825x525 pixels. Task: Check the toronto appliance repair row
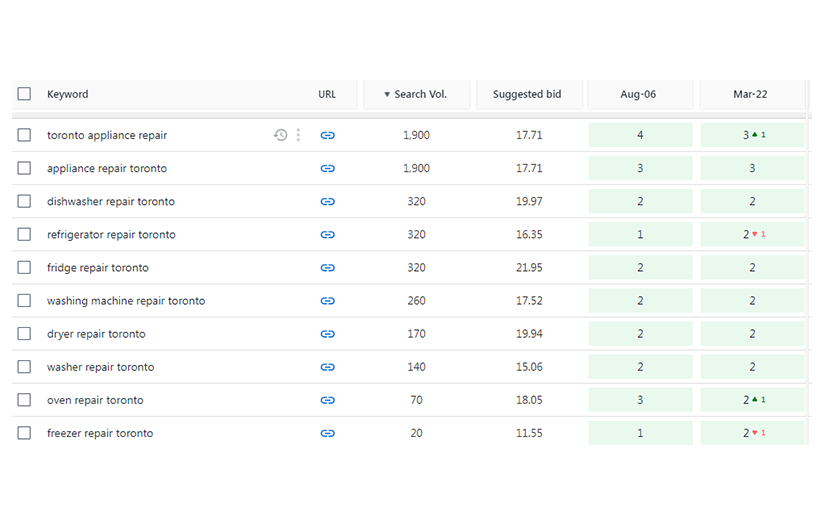pos(24,135)
